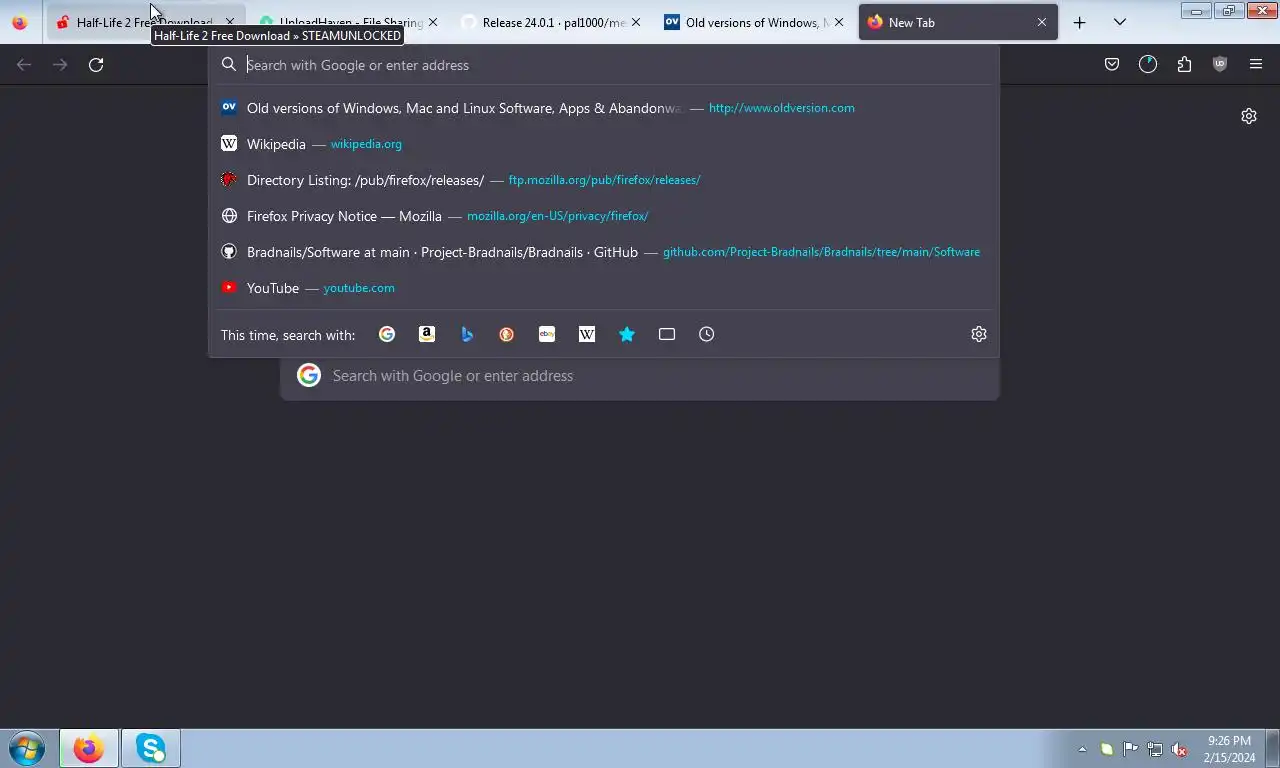Close the Release 24.0.1 tab
The image size is (1280, 768).
point(636,22)
